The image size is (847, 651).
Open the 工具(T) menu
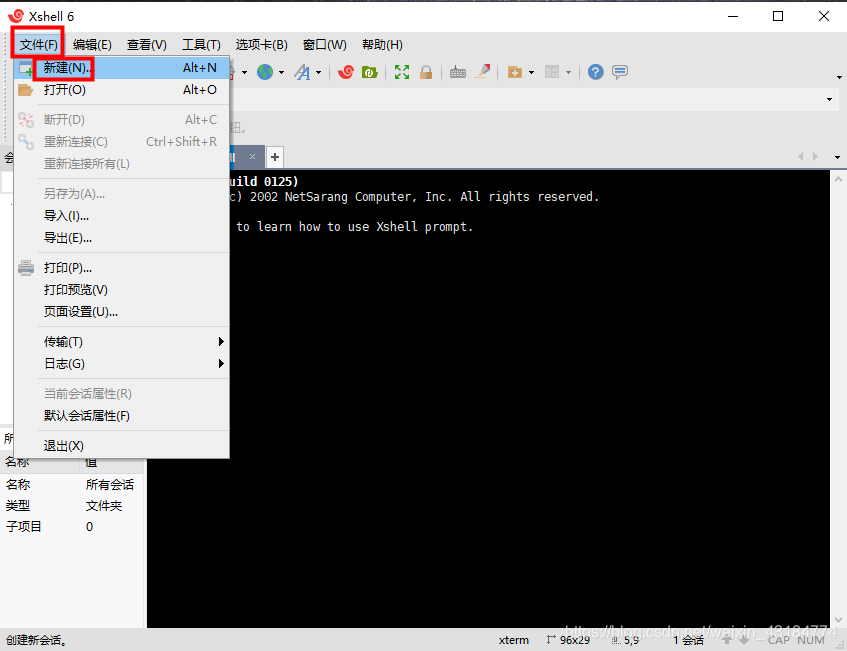[x=201, y=44]
